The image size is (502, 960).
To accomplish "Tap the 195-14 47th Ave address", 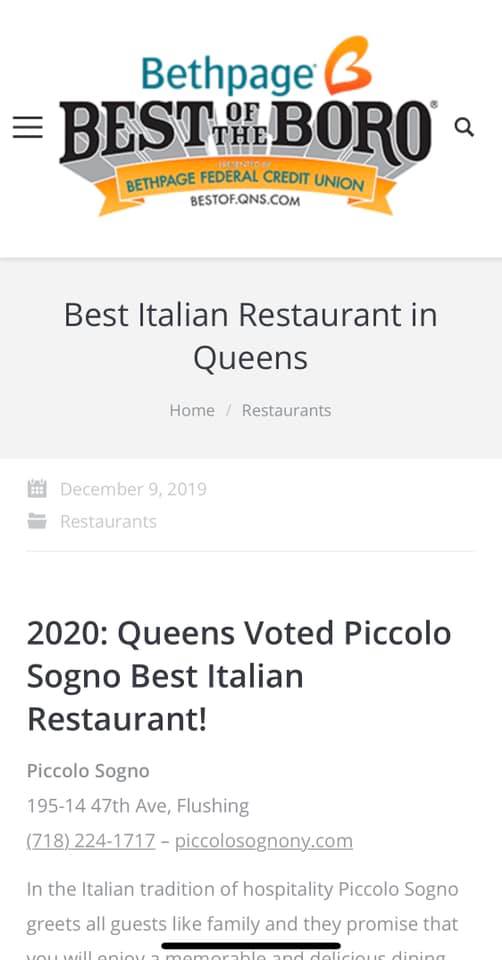I will pyautogui.click(x=138, y=806).
